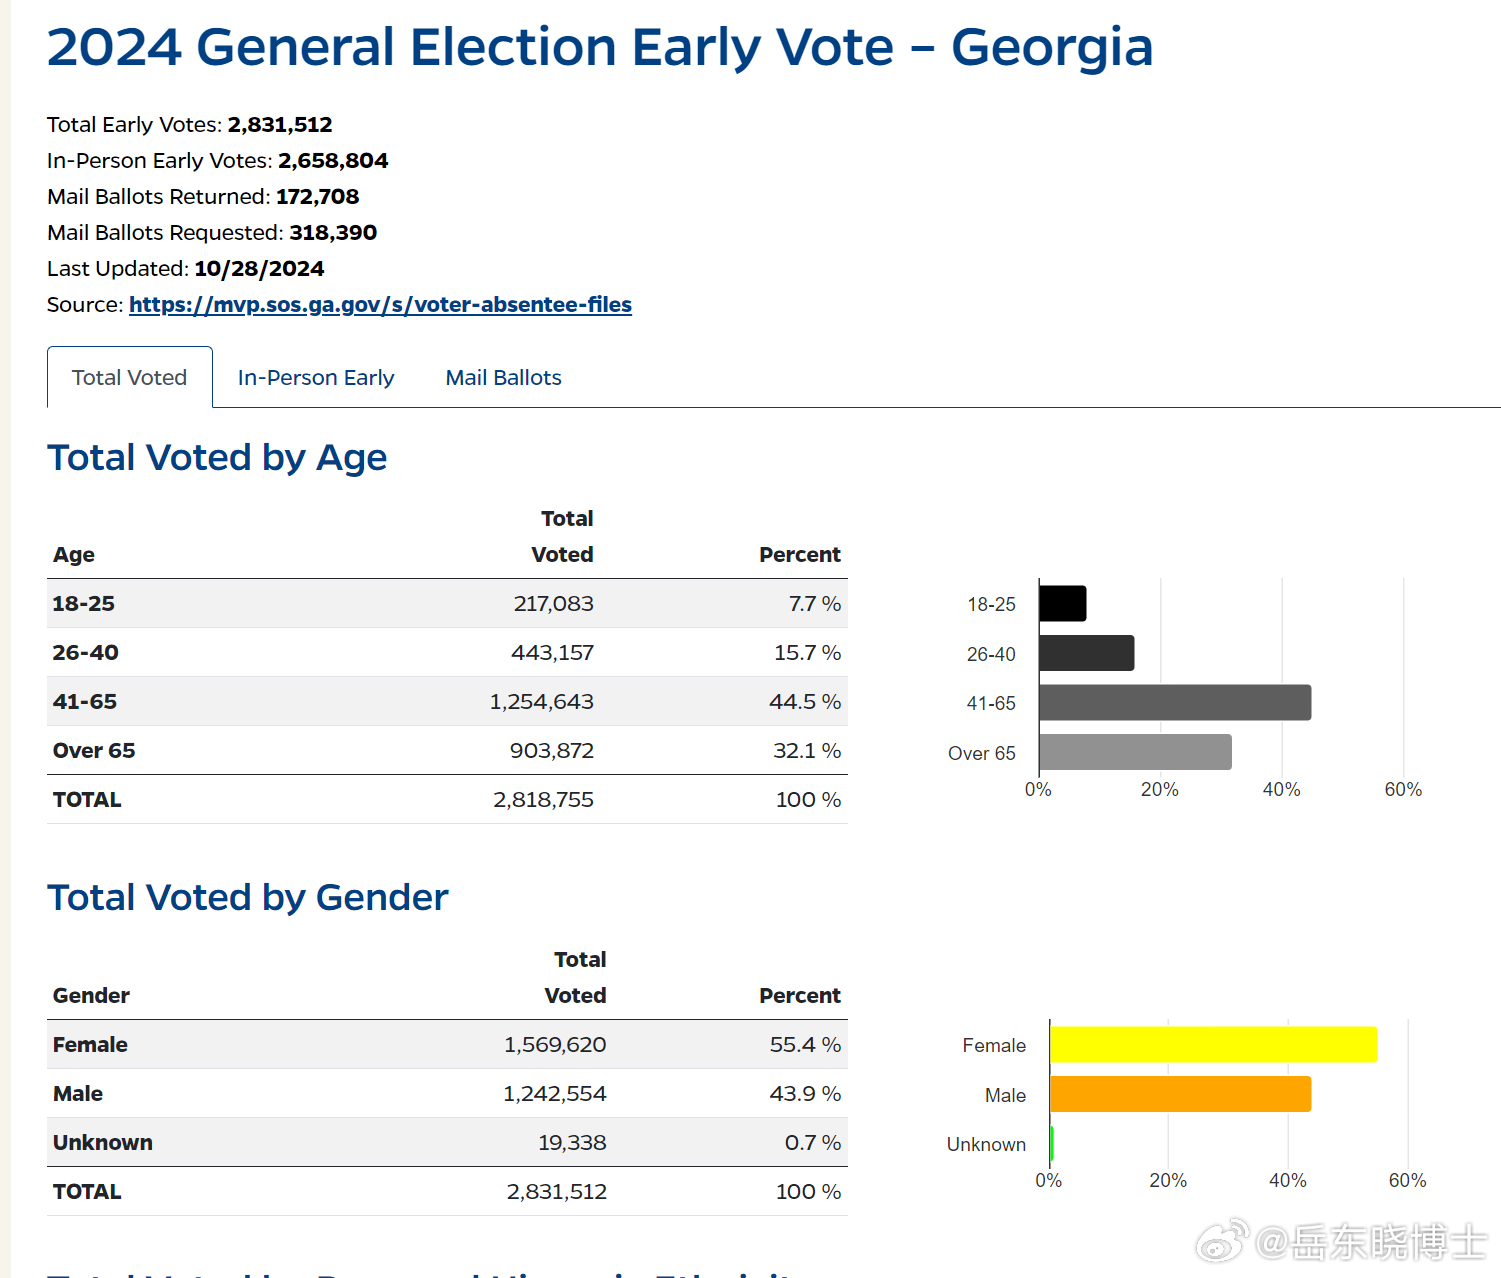Click the Unknown row in the gender table

(446, 1143)
